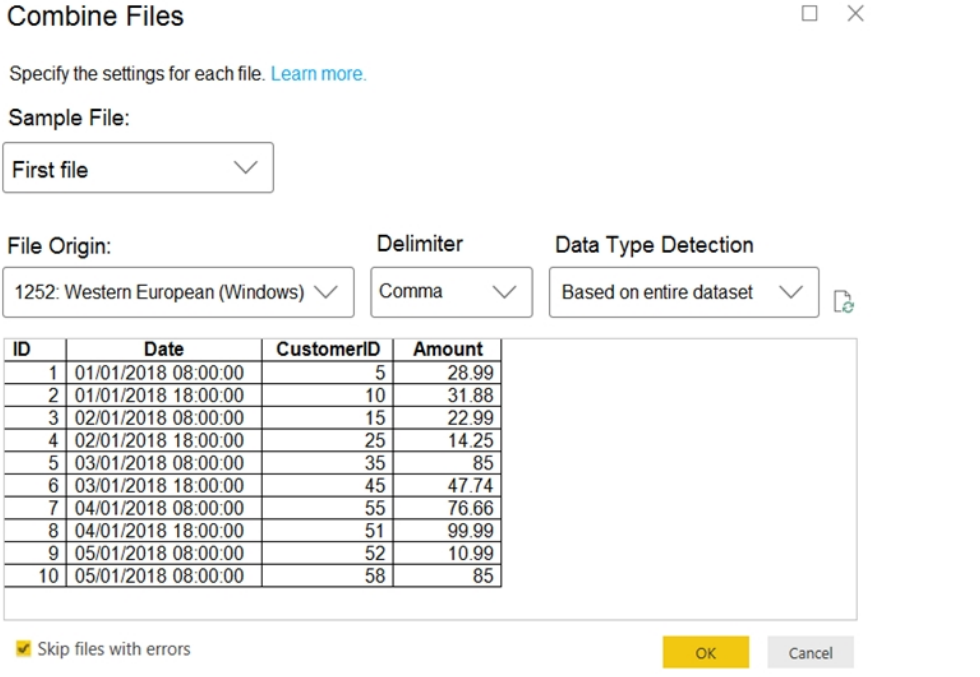This screenshot has height=677, width=980.
Task: Click the Cancel button
Action: click(810, 653)
